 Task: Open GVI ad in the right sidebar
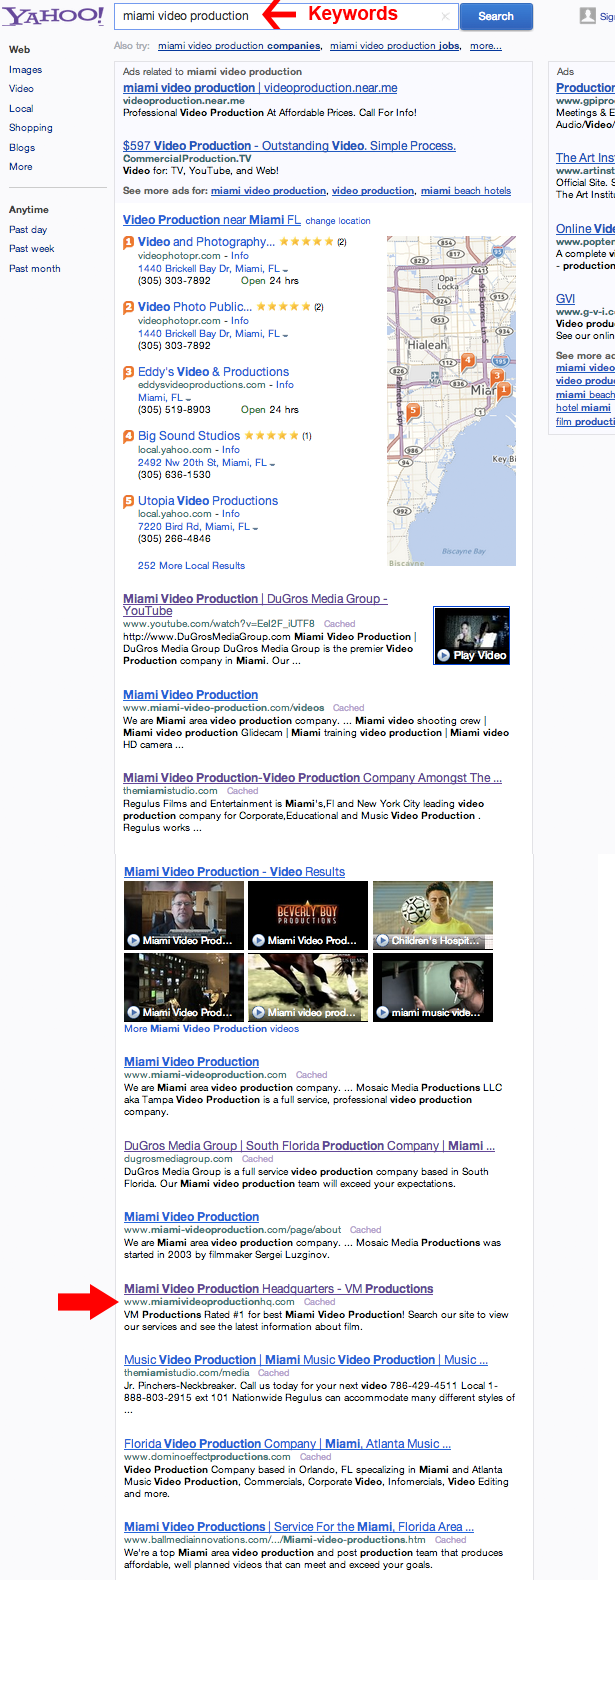565,299
